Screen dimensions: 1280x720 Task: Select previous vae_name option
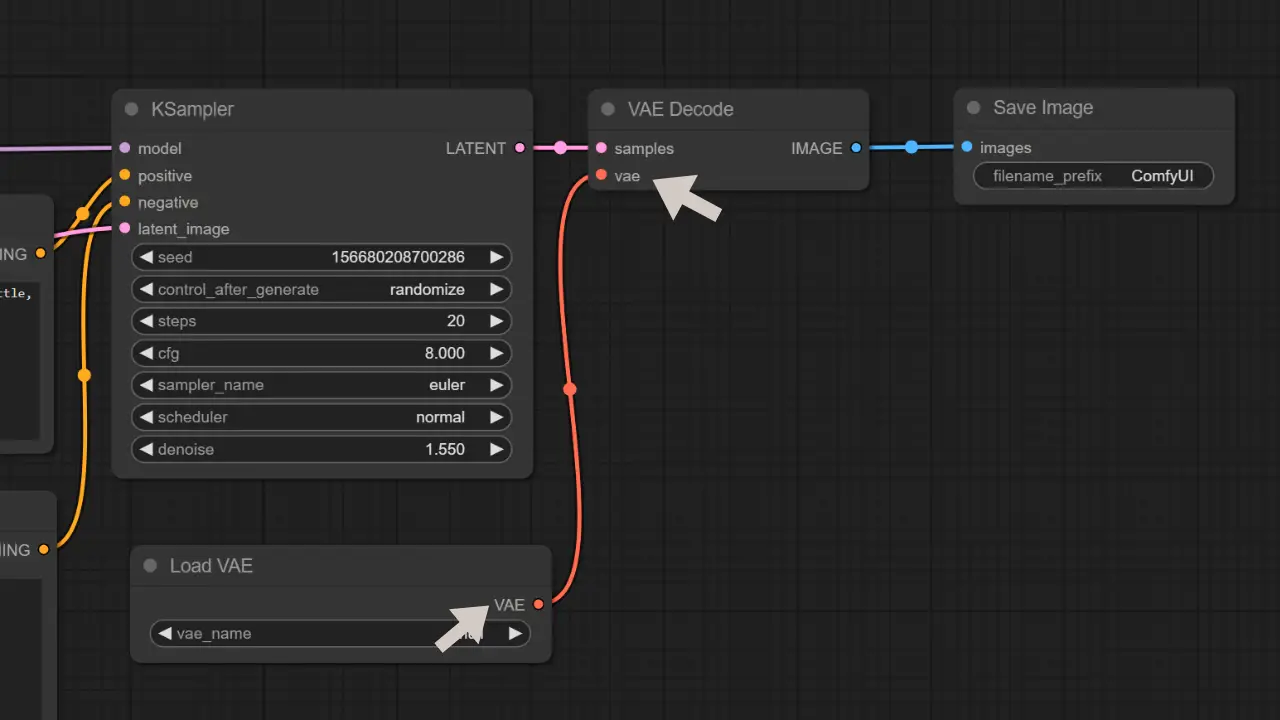pos(165,633)
